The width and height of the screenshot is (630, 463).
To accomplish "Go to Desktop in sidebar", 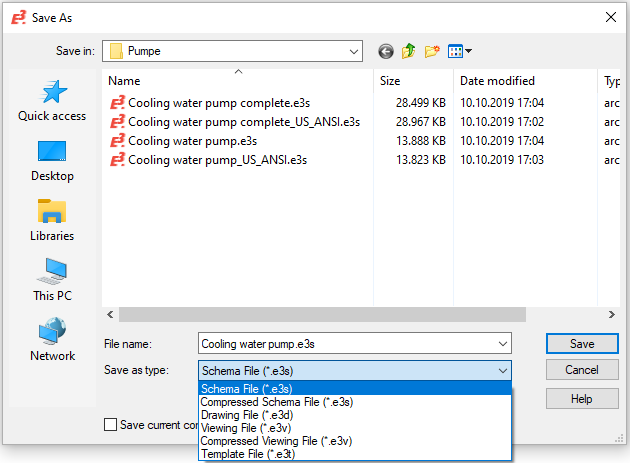I will coord(52,160).
